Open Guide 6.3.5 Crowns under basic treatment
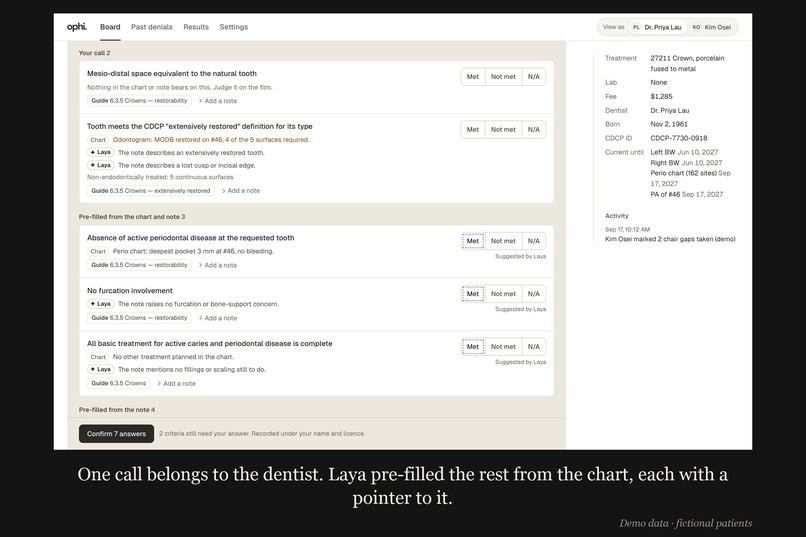 [119, 383]
